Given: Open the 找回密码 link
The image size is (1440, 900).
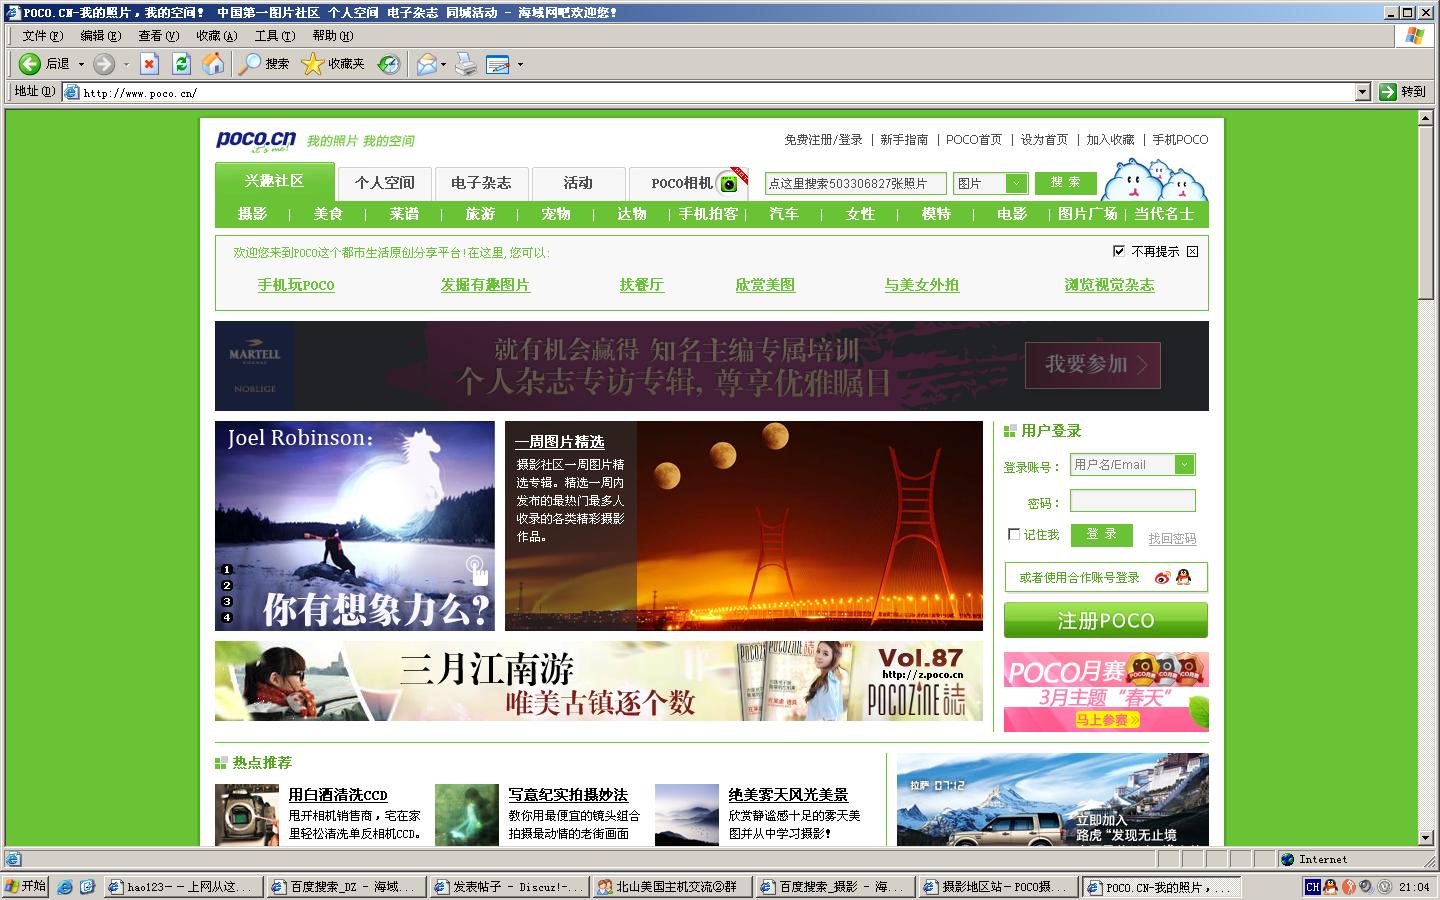Looking at the screenshot, I should 1172,539.
